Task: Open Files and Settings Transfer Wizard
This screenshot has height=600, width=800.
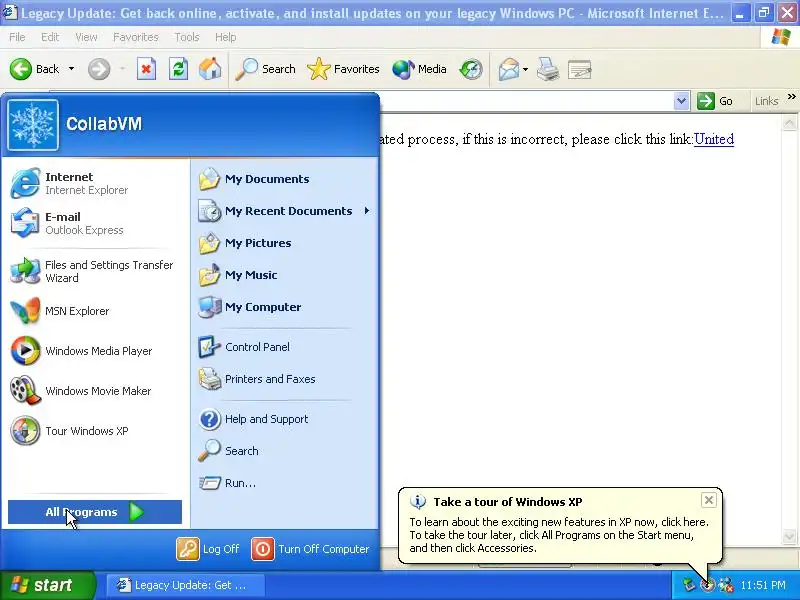Action: pos(95,271)
